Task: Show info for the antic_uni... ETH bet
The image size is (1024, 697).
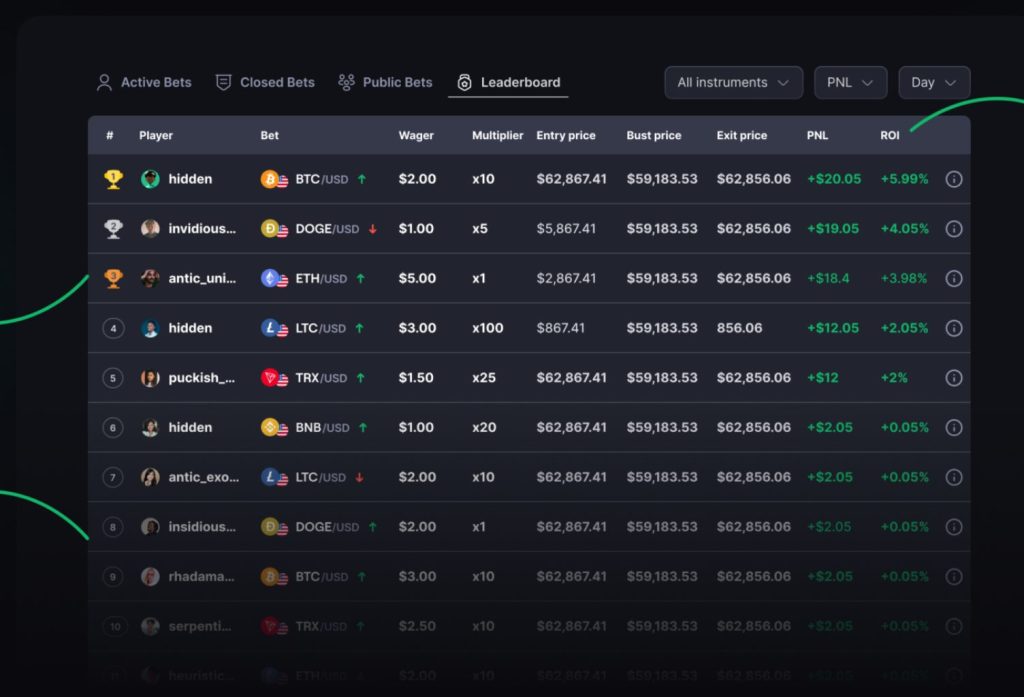Action: point(953,278)
